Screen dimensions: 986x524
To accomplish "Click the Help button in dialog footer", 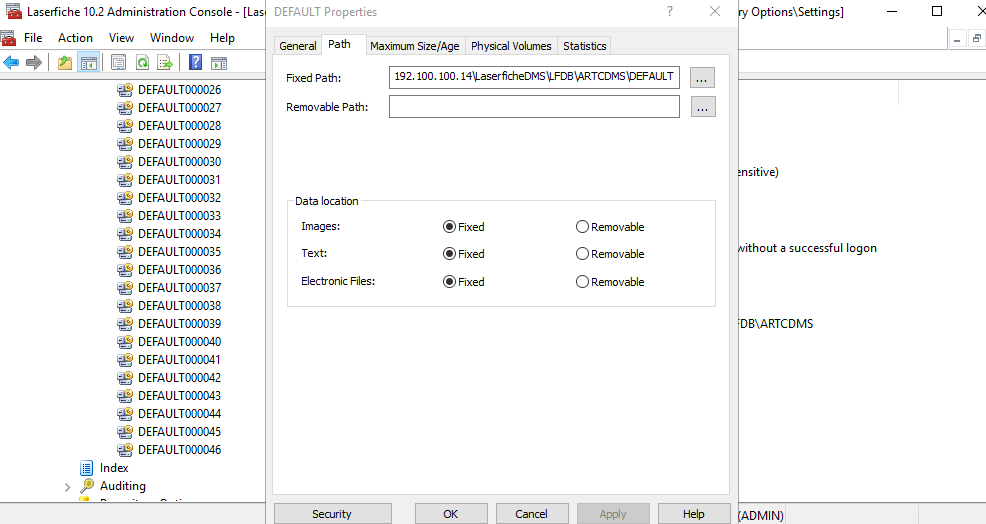I will click(694, 513).
